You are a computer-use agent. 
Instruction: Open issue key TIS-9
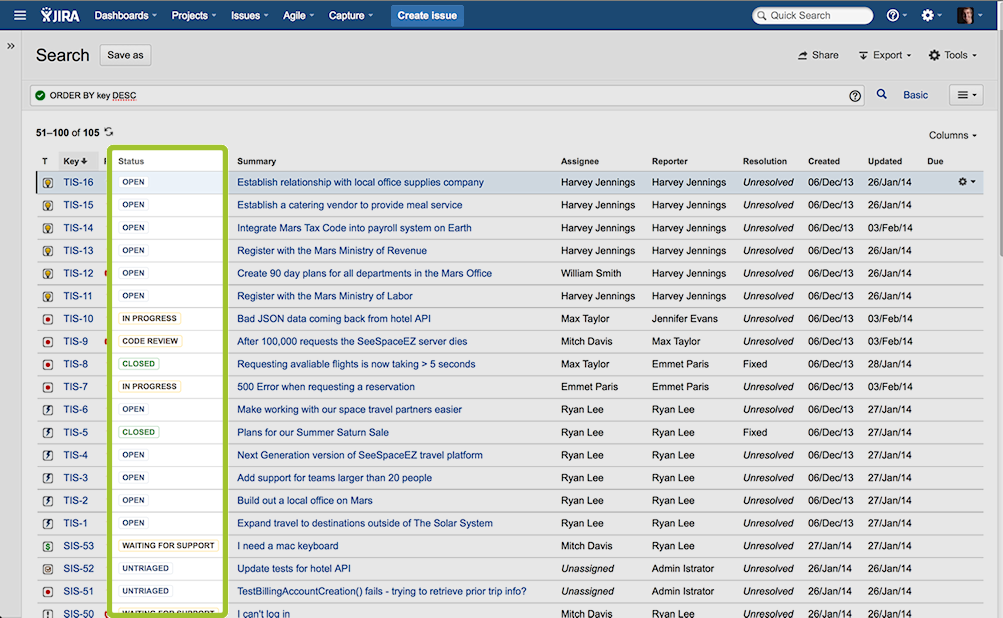click(75, 342)
